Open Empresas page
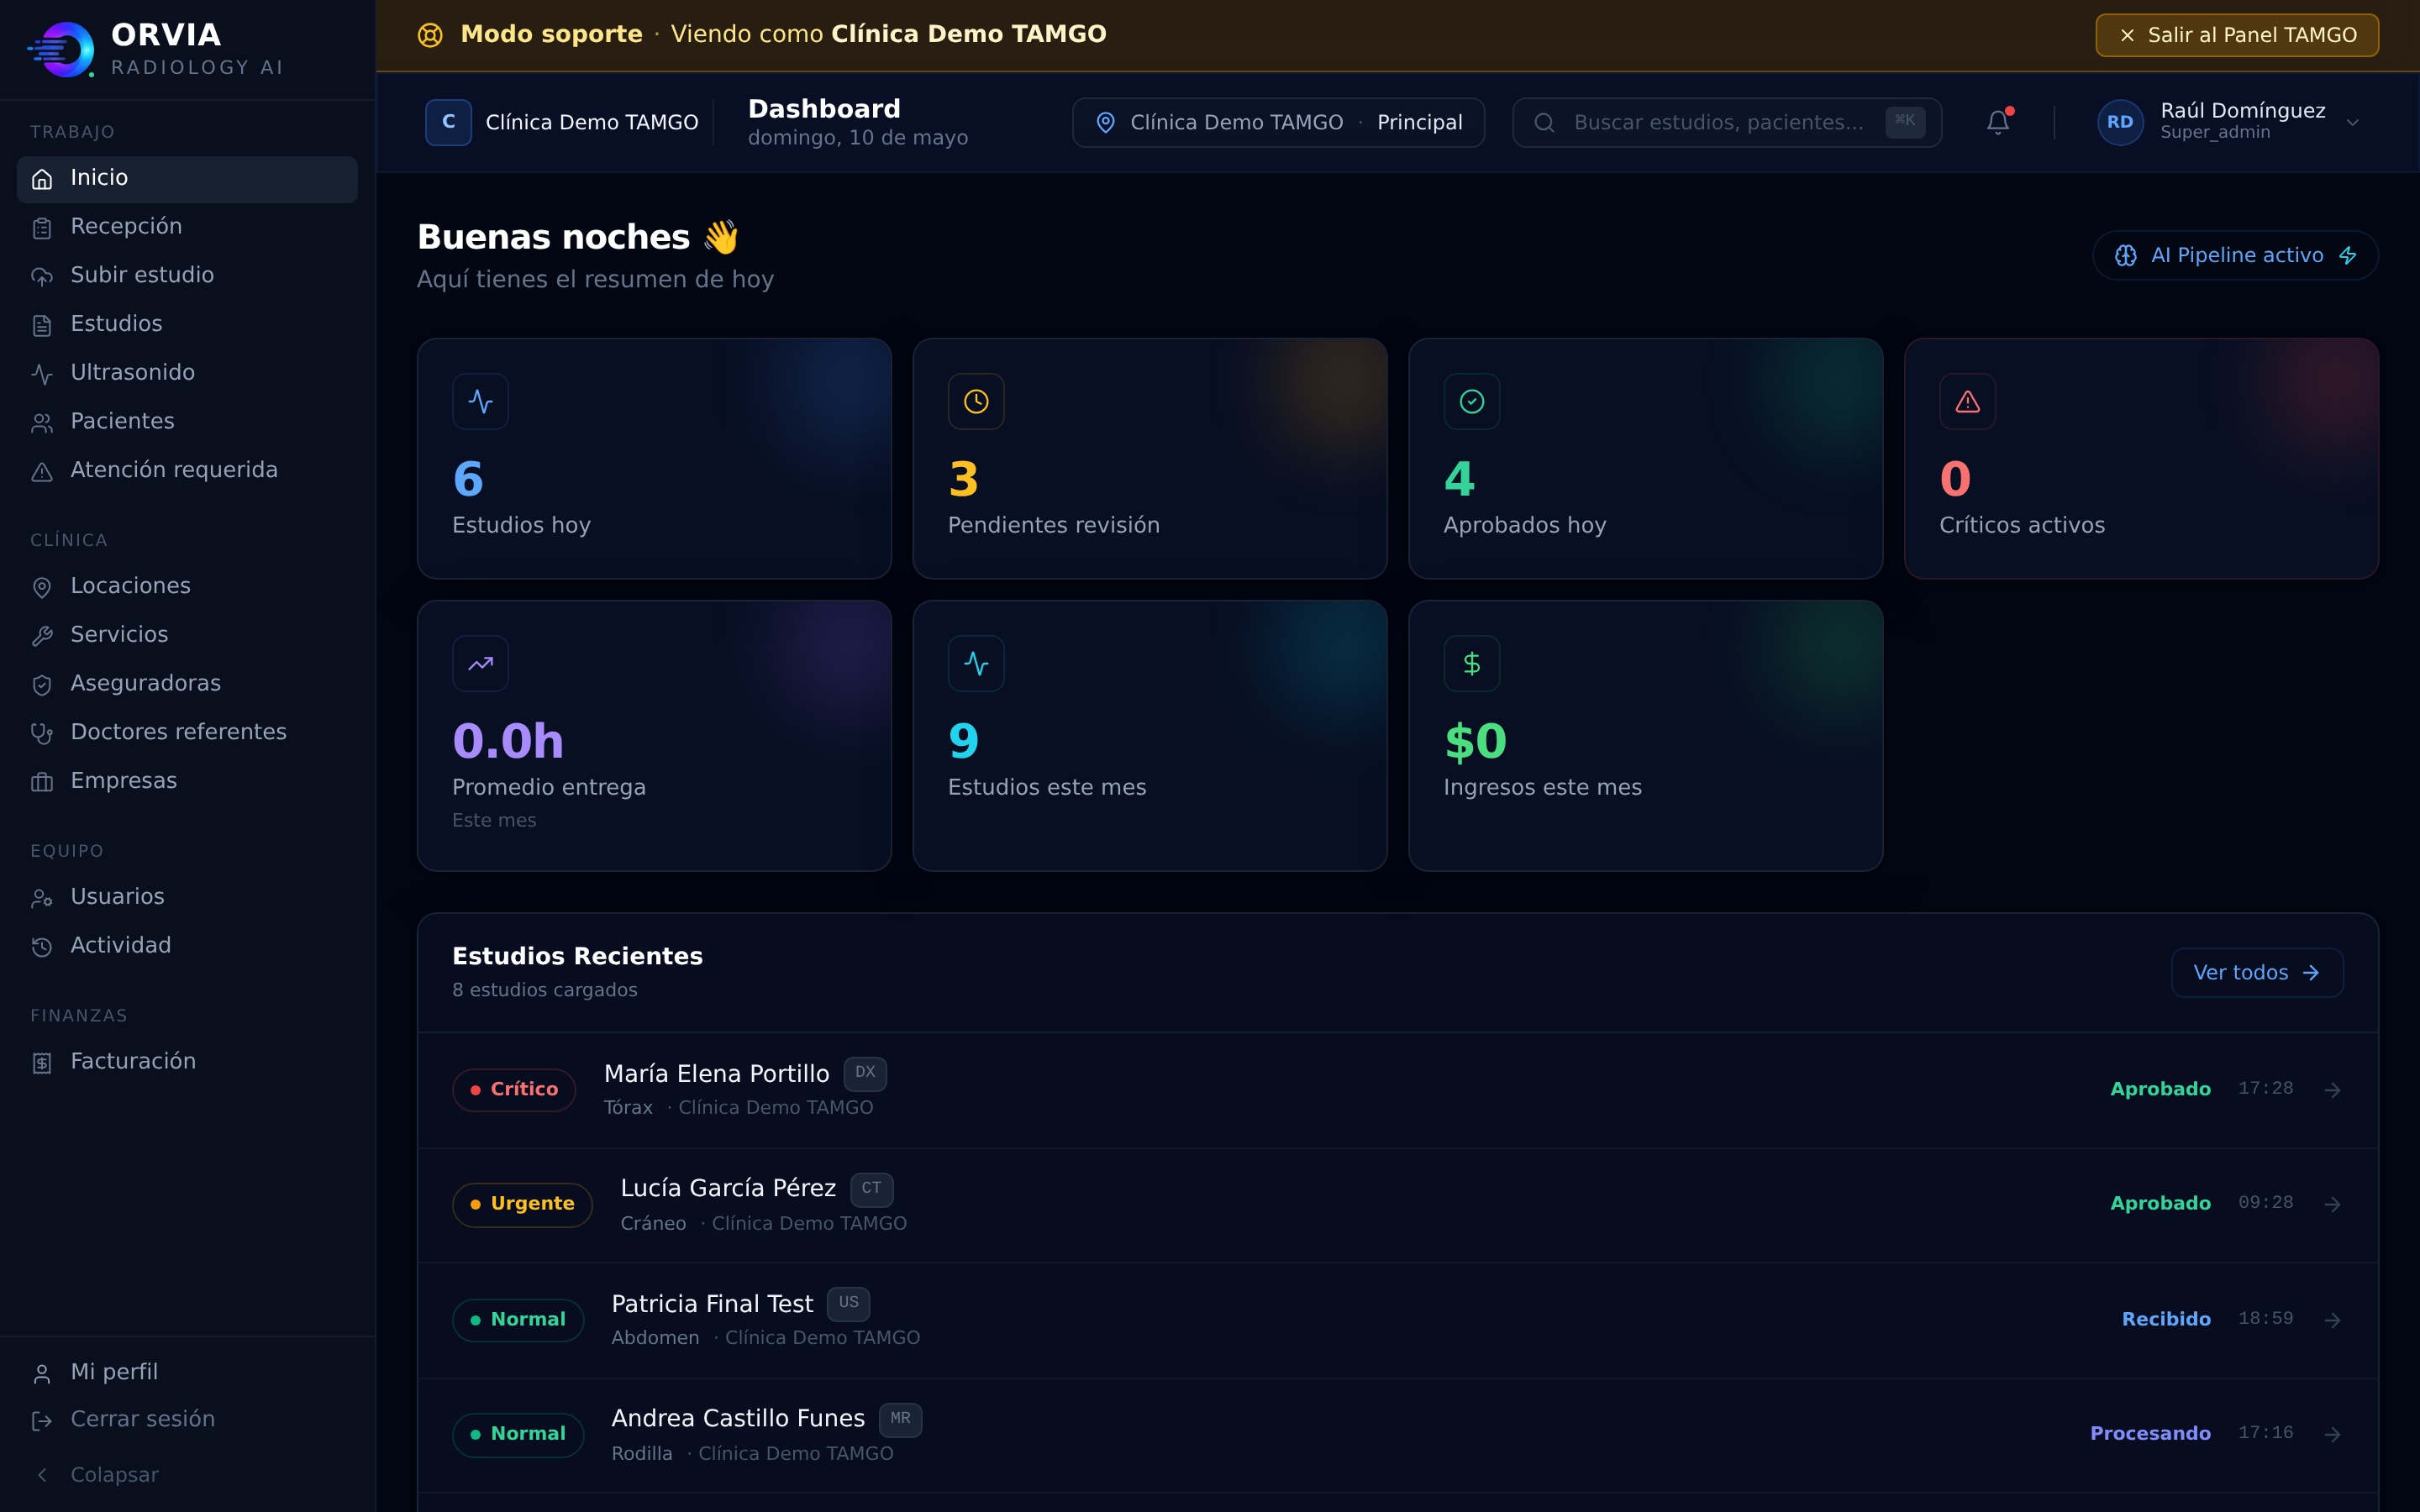The height and width of the screenshot is (1512, 2420). tap(187, 781)
